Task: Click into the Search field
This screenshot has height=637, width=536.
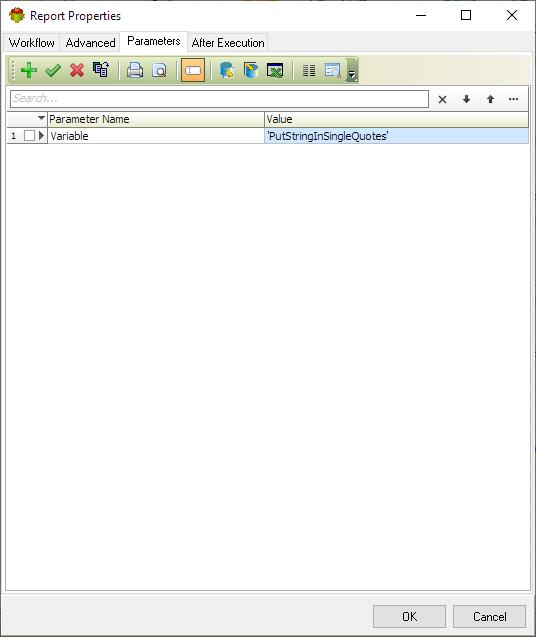Action: pos(219,99)
